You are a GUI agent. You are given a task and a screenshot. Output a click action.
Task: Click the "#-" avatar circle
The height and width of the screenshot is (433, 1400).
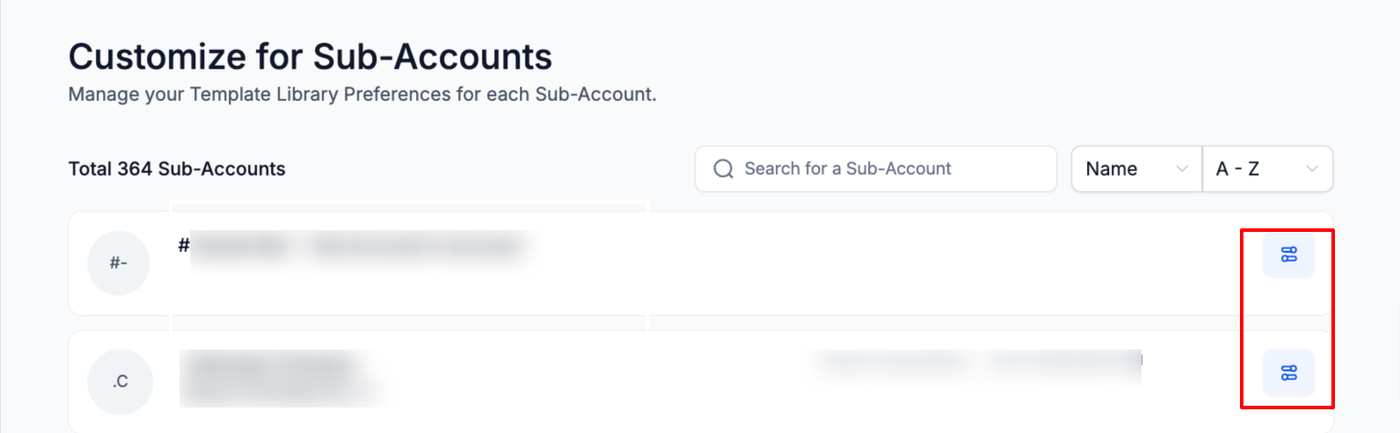click(x=118, y=264)
